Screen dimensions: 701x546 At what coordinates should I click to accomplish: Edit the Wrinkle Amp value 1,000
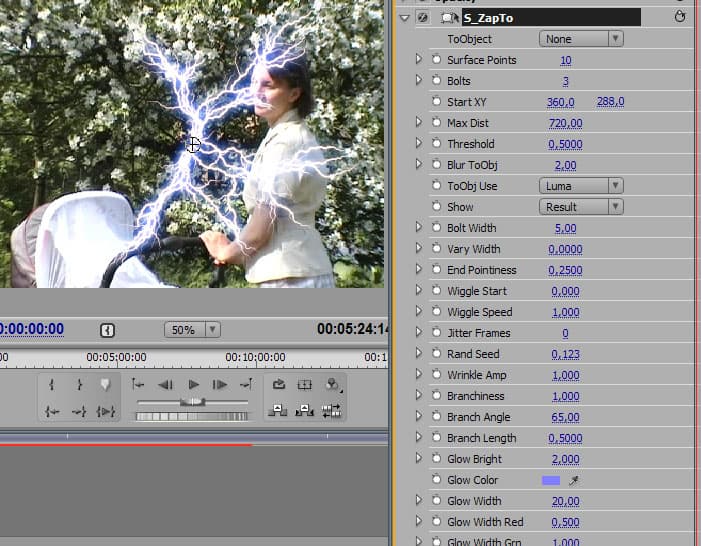click(566, 375)
